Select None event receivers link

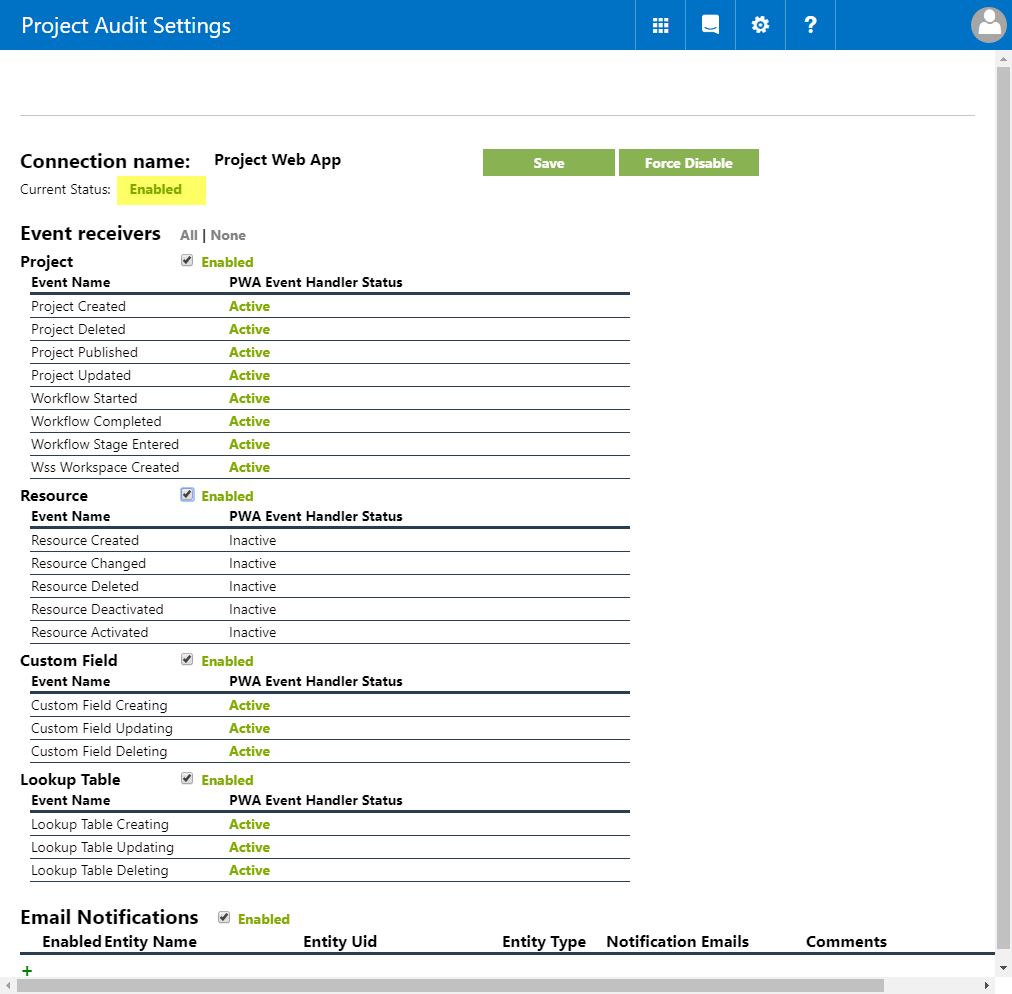(228, 236)
